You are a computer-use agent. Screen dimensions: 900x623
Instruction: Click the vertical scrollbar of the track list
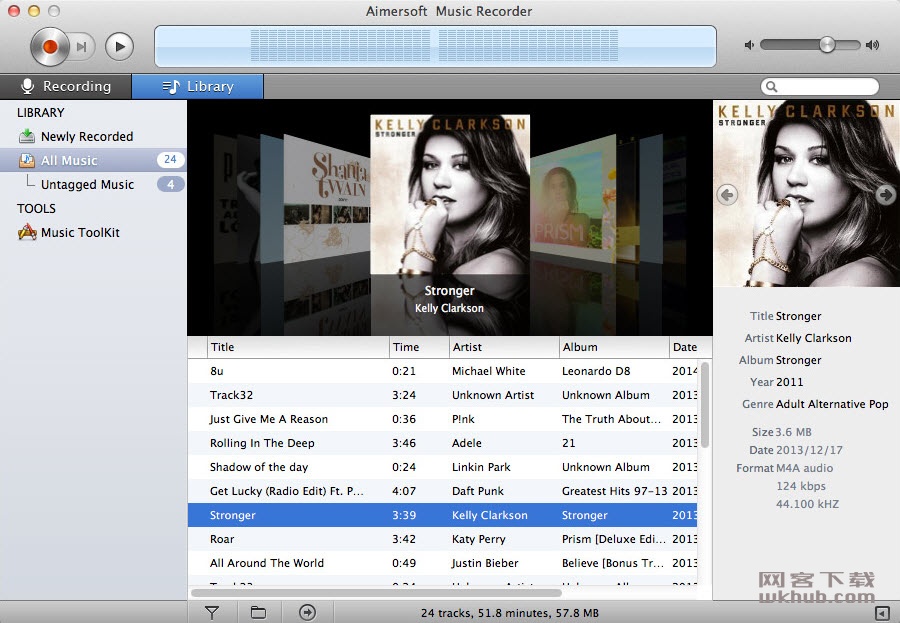(705, 405)
